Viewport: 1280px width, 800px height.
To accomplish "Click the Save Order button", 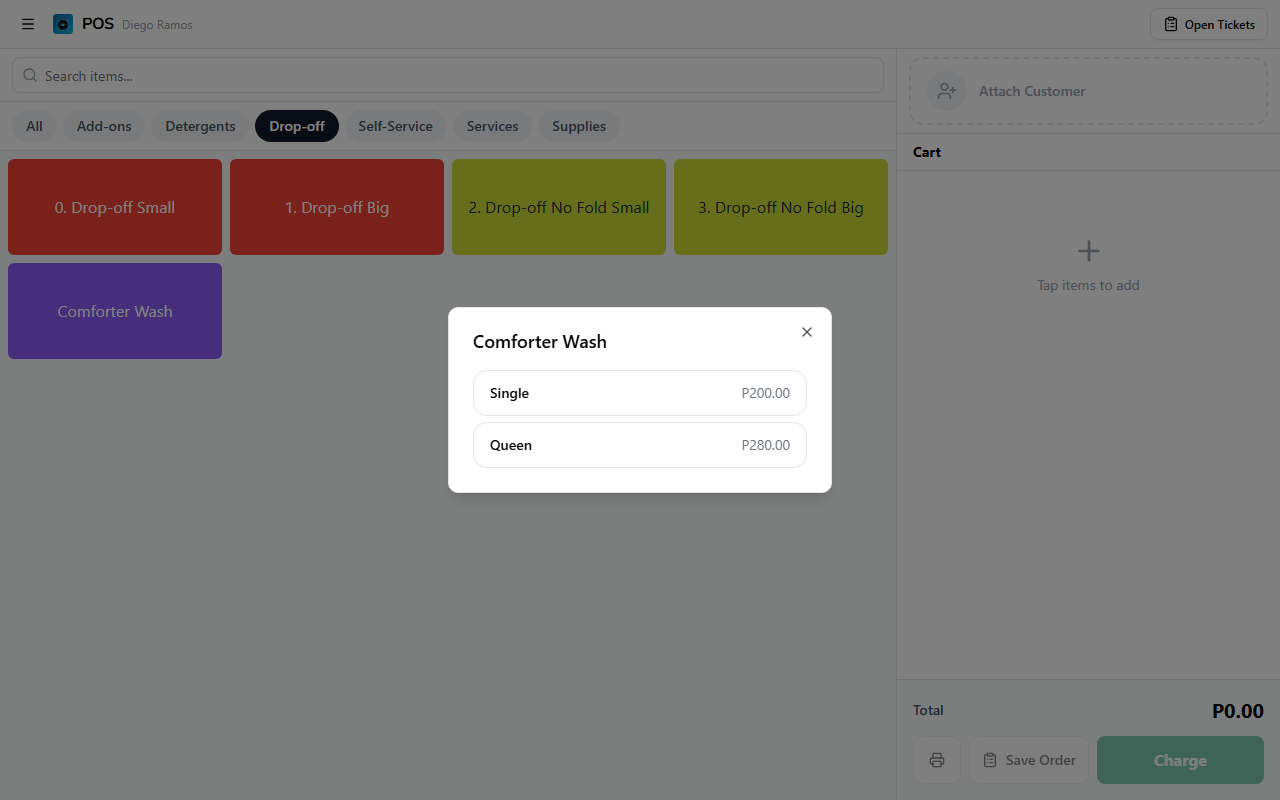I will click(x=1028, y=760).
